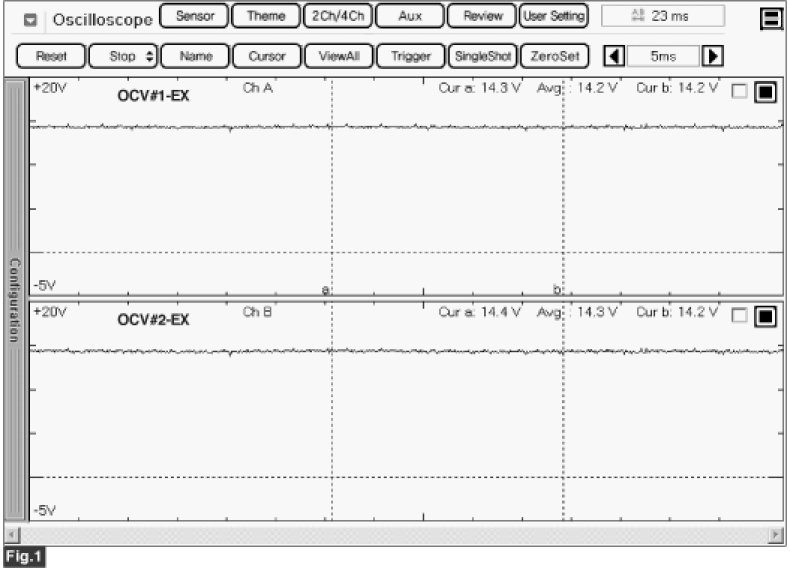Click the menu icon at top-right corner

tap(770, 18)
